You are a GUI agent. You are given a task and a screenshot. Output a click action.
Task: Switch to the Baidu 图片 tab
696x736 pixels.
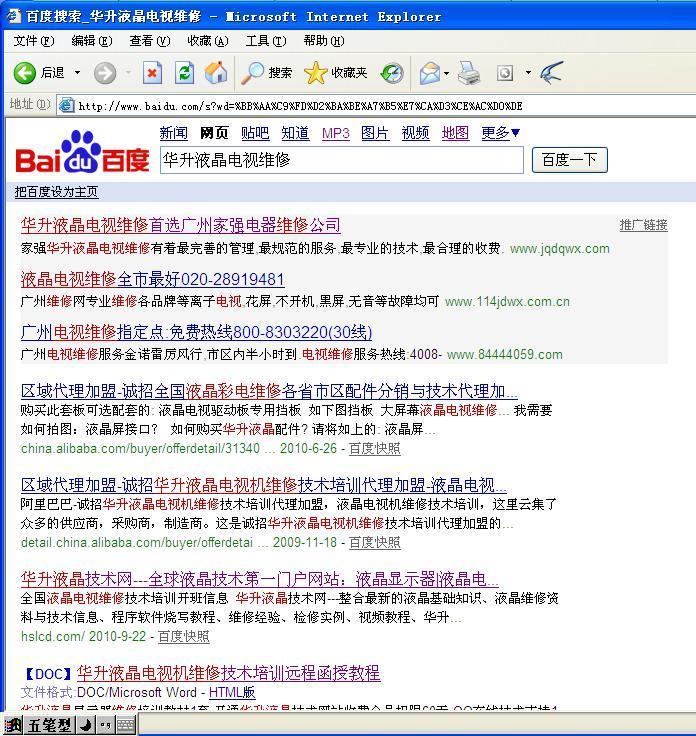(375, 133)
